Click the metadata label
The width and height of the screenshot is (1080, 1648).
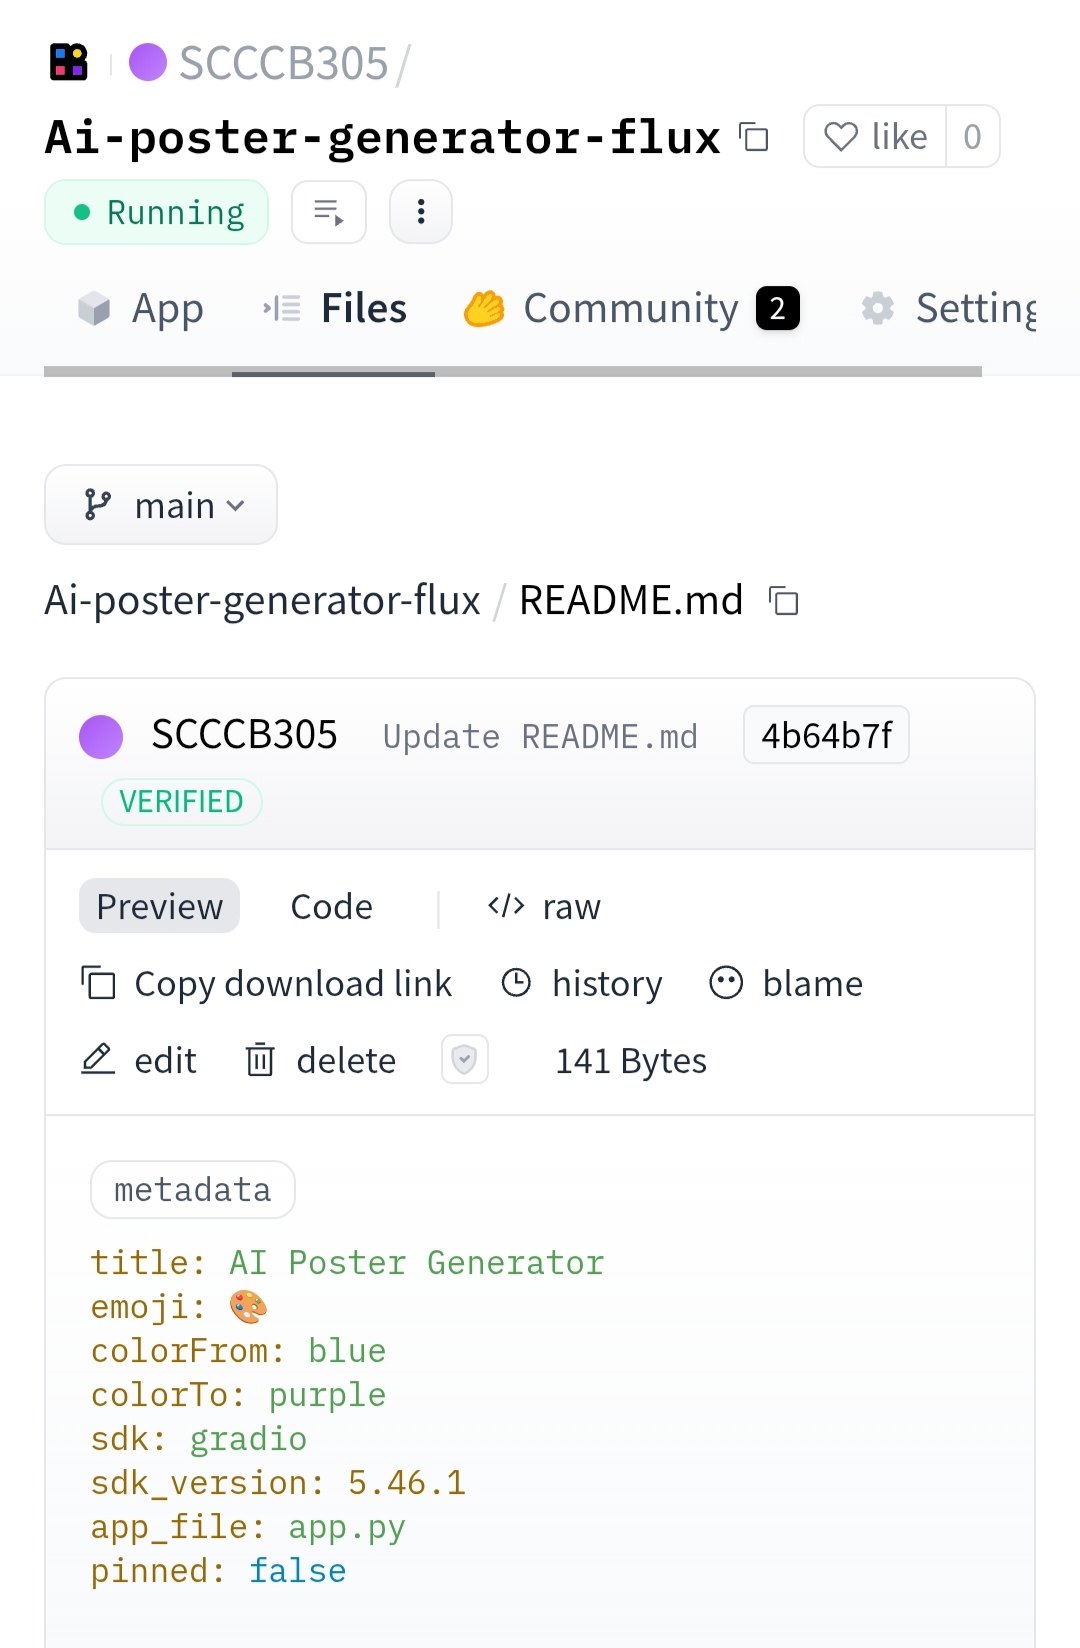tap(193, 1189)
